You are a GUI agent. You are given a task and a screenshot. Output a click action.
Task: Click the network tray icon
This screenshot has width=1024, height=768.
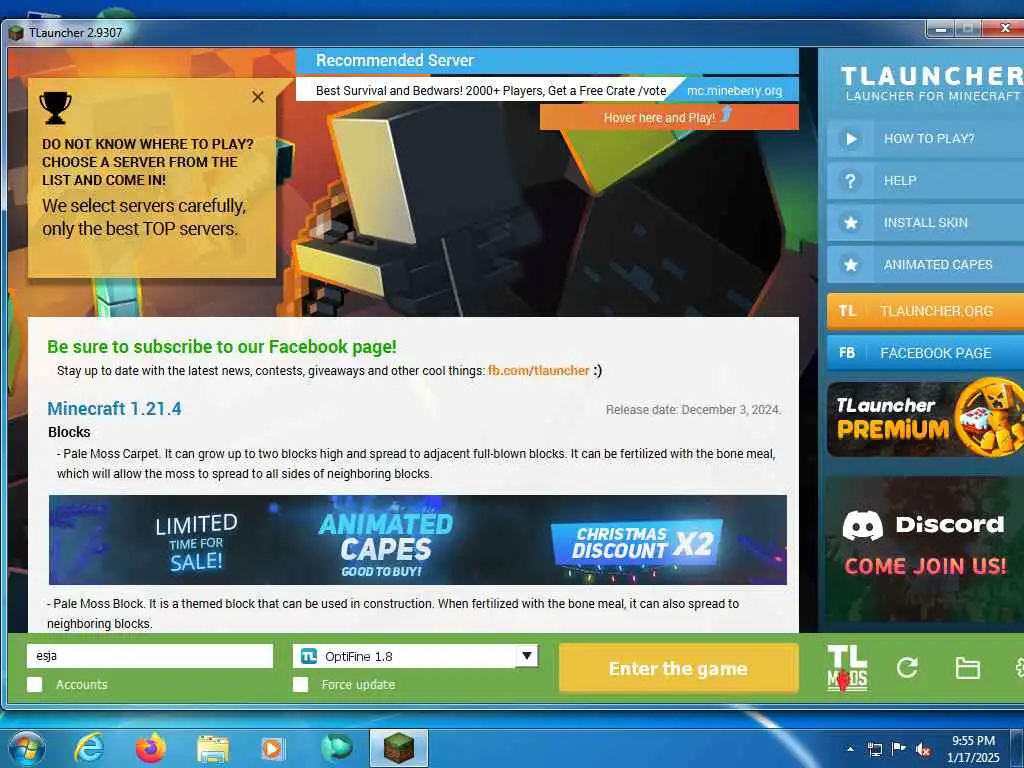874,749
